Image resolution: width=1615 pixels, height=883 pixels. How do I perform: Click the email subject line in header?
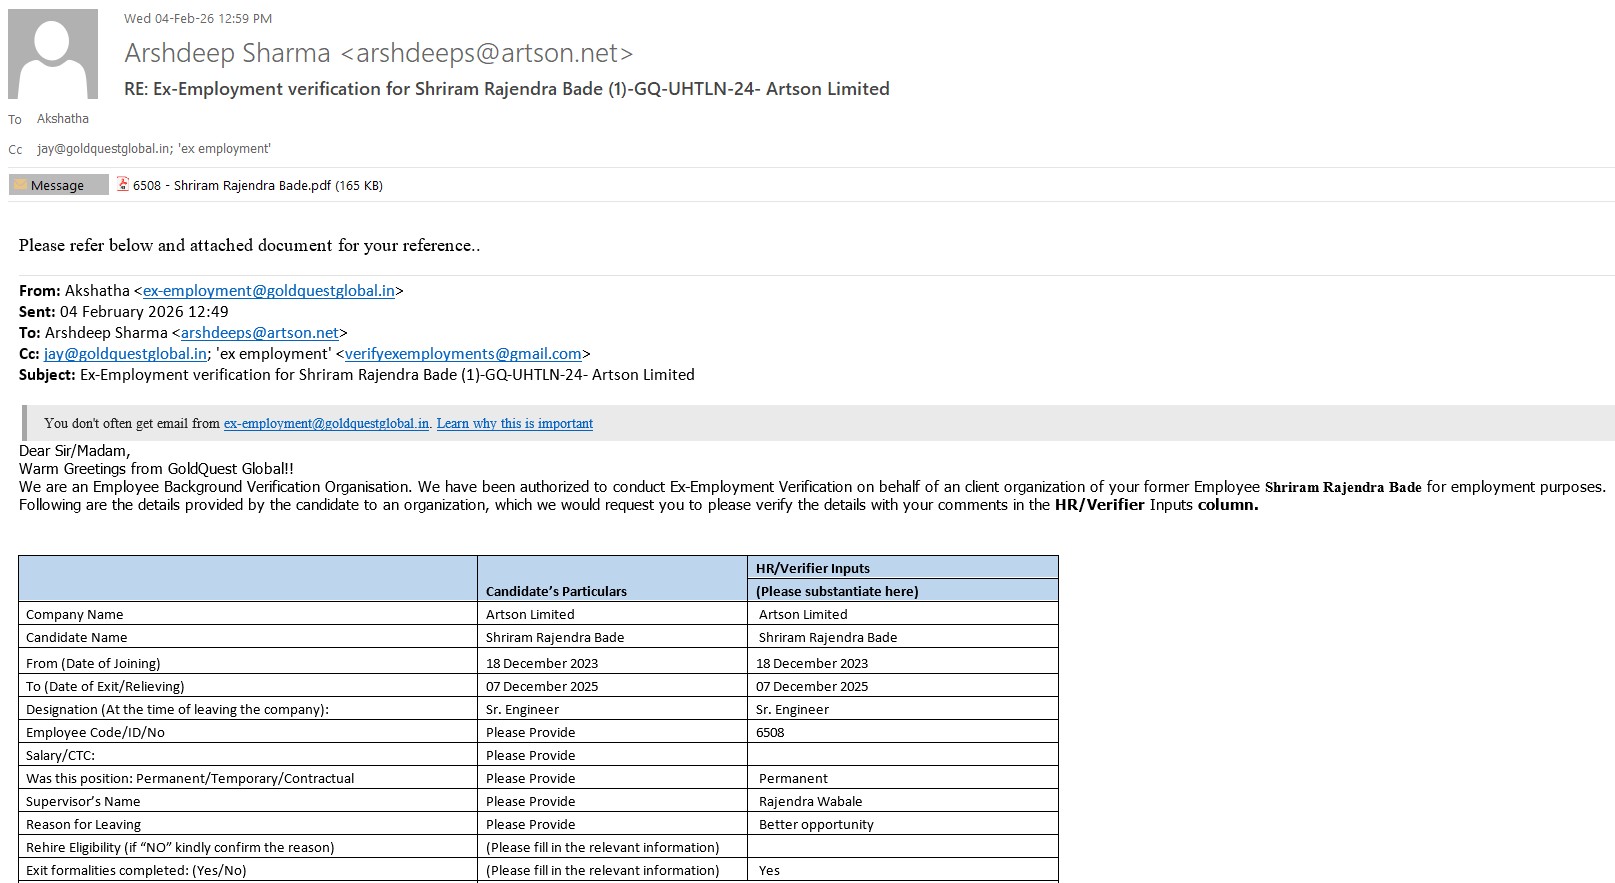click(506, 89)
